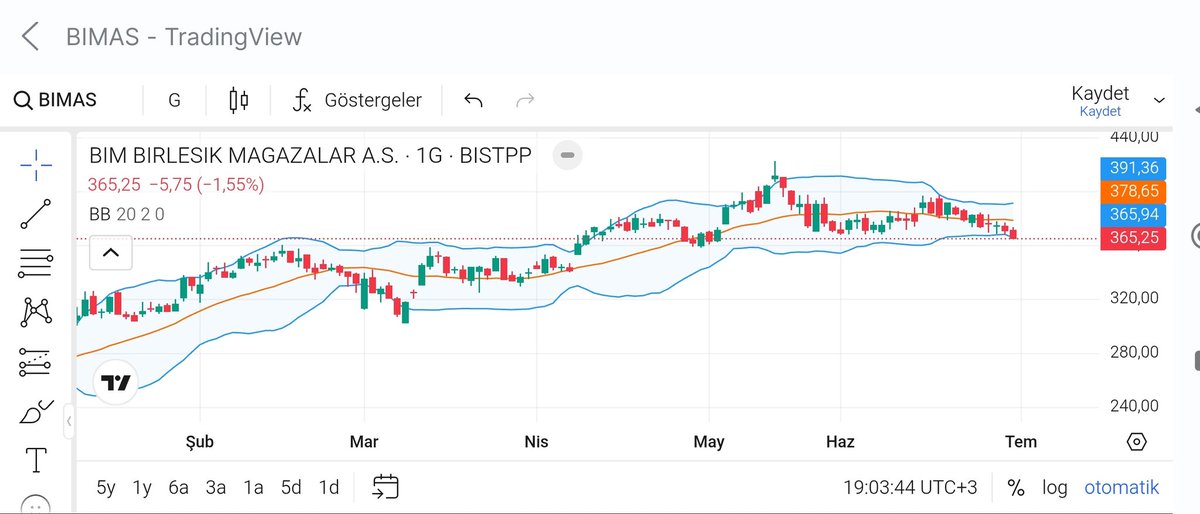Set range to 1y
The image size is (1200, 514).
(x=142, y=488)
